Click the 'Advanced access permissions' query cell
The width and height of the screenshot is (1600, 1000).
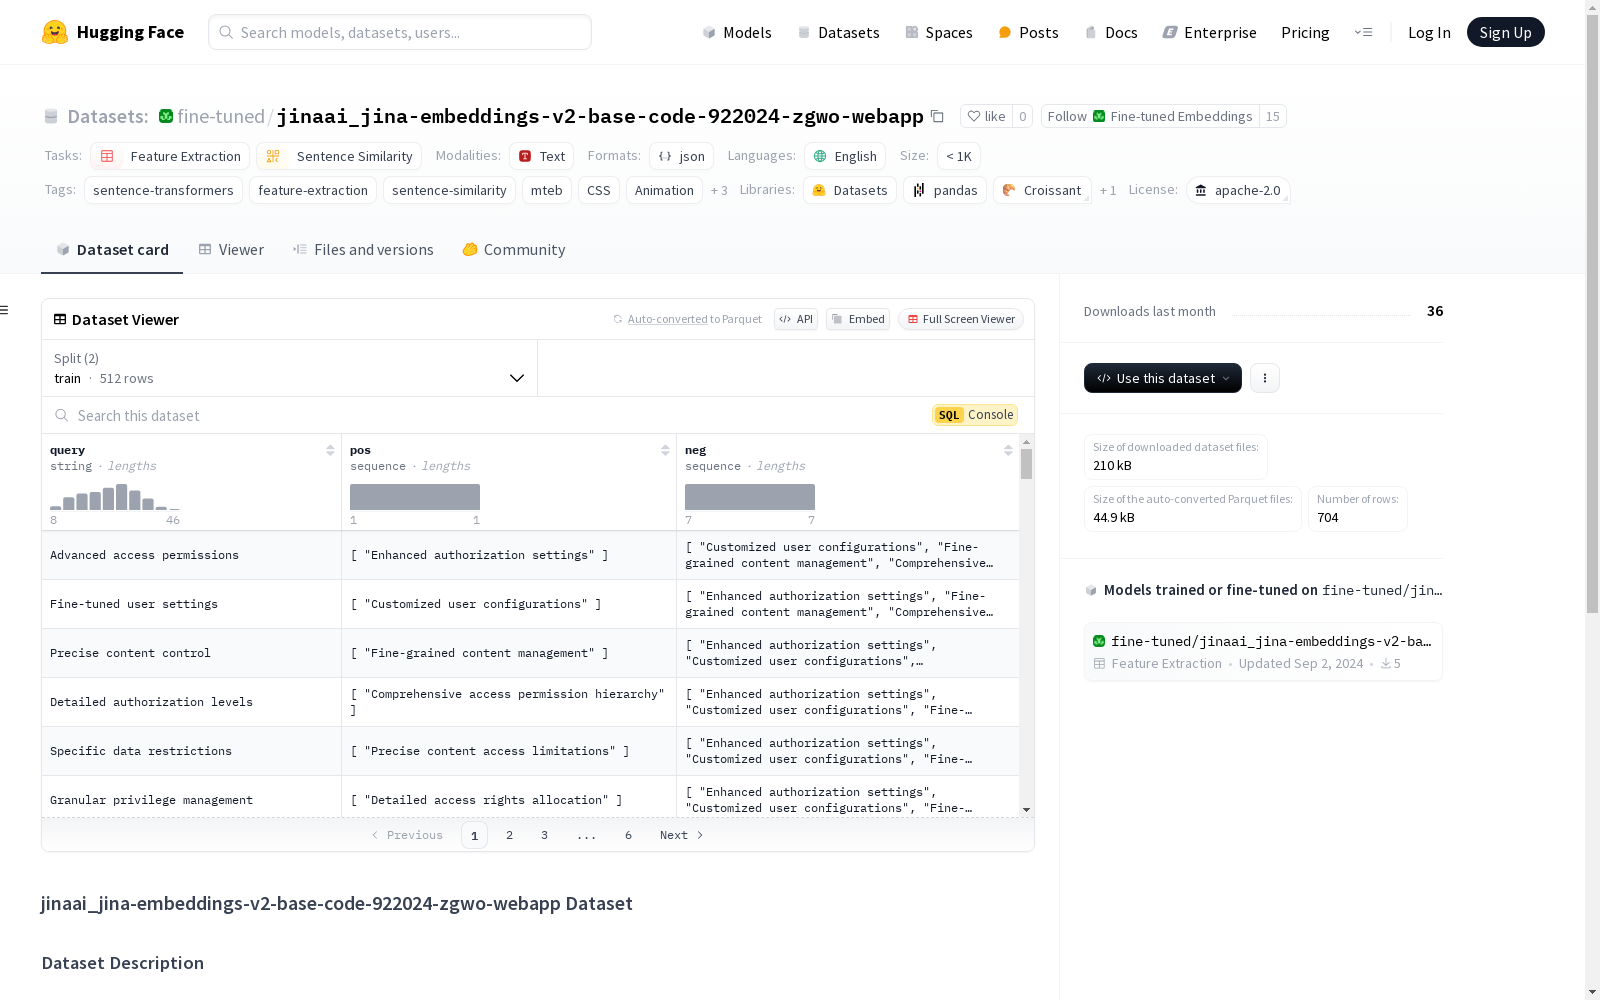click(191, 555)
